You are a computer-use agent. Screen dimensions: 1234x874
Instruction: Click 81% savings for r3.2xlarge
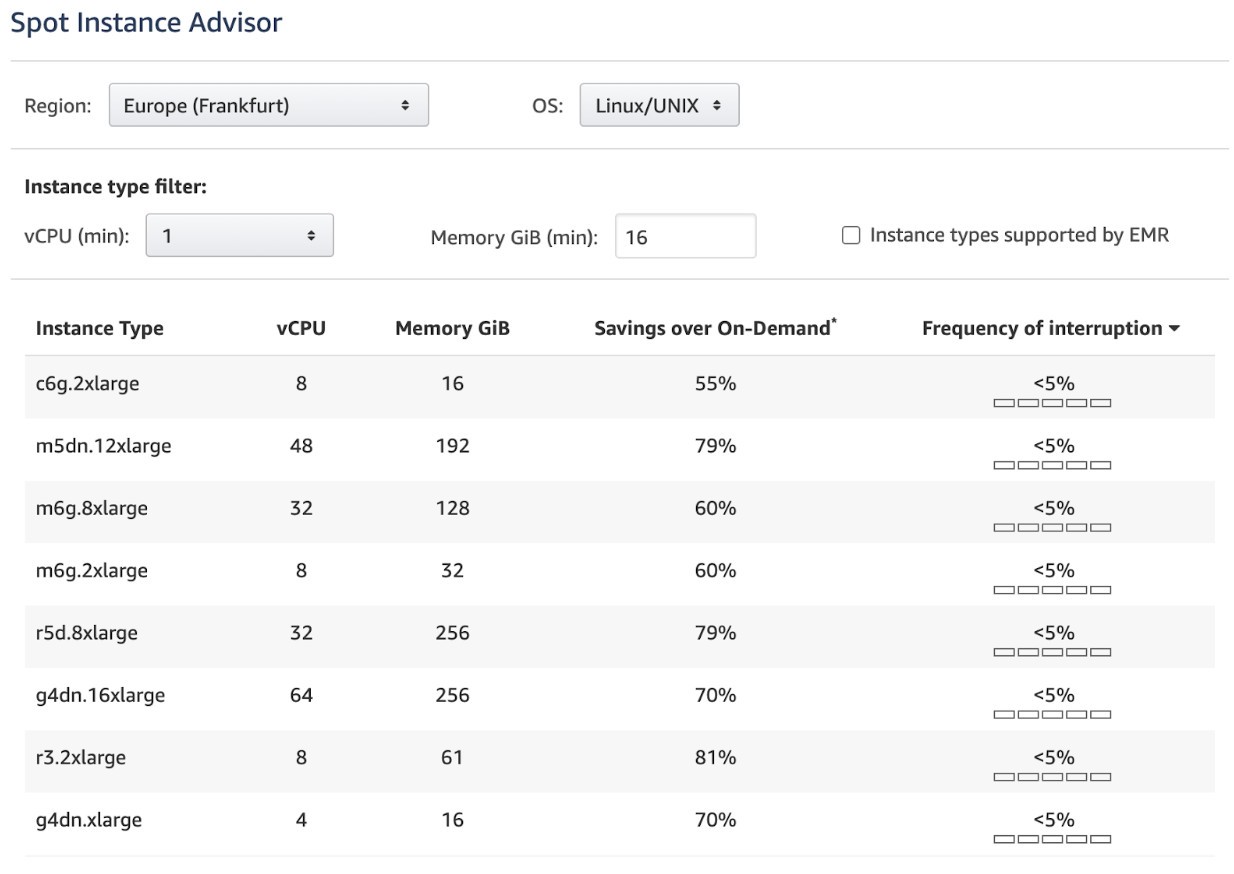coord(715,757)
